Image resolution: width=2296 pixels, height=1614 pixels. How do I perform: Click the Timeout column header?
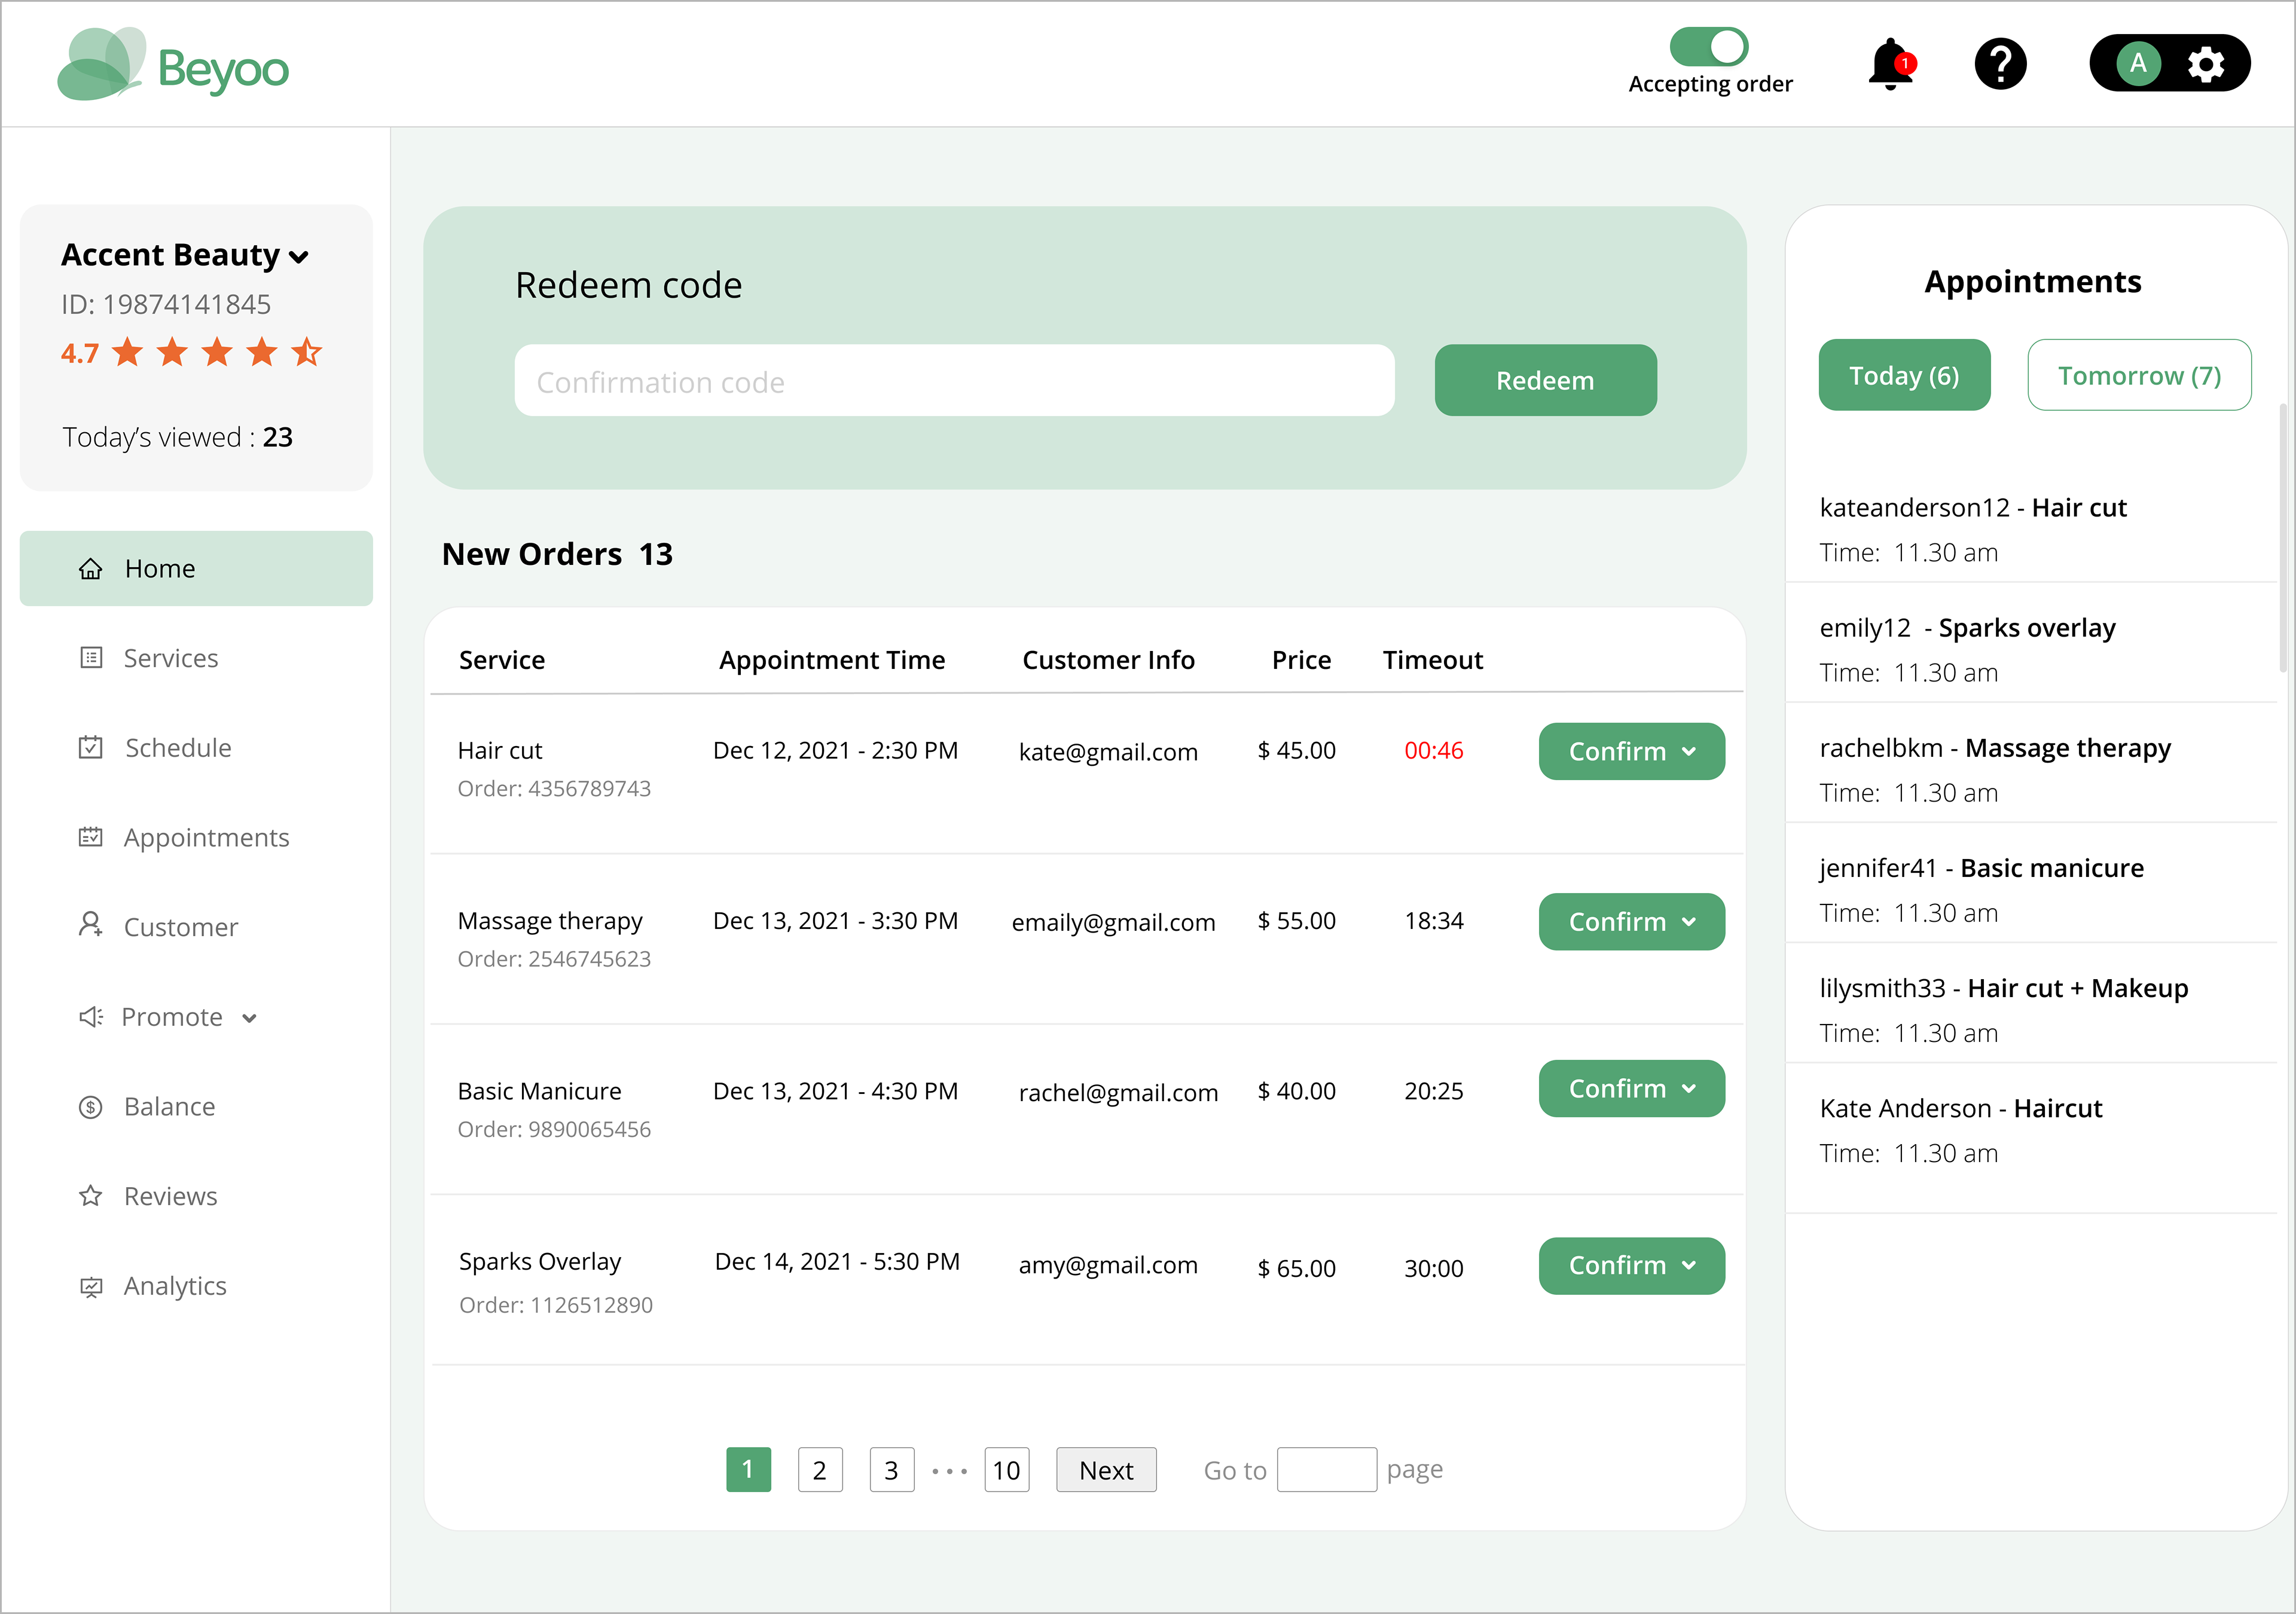(1433, 660)
